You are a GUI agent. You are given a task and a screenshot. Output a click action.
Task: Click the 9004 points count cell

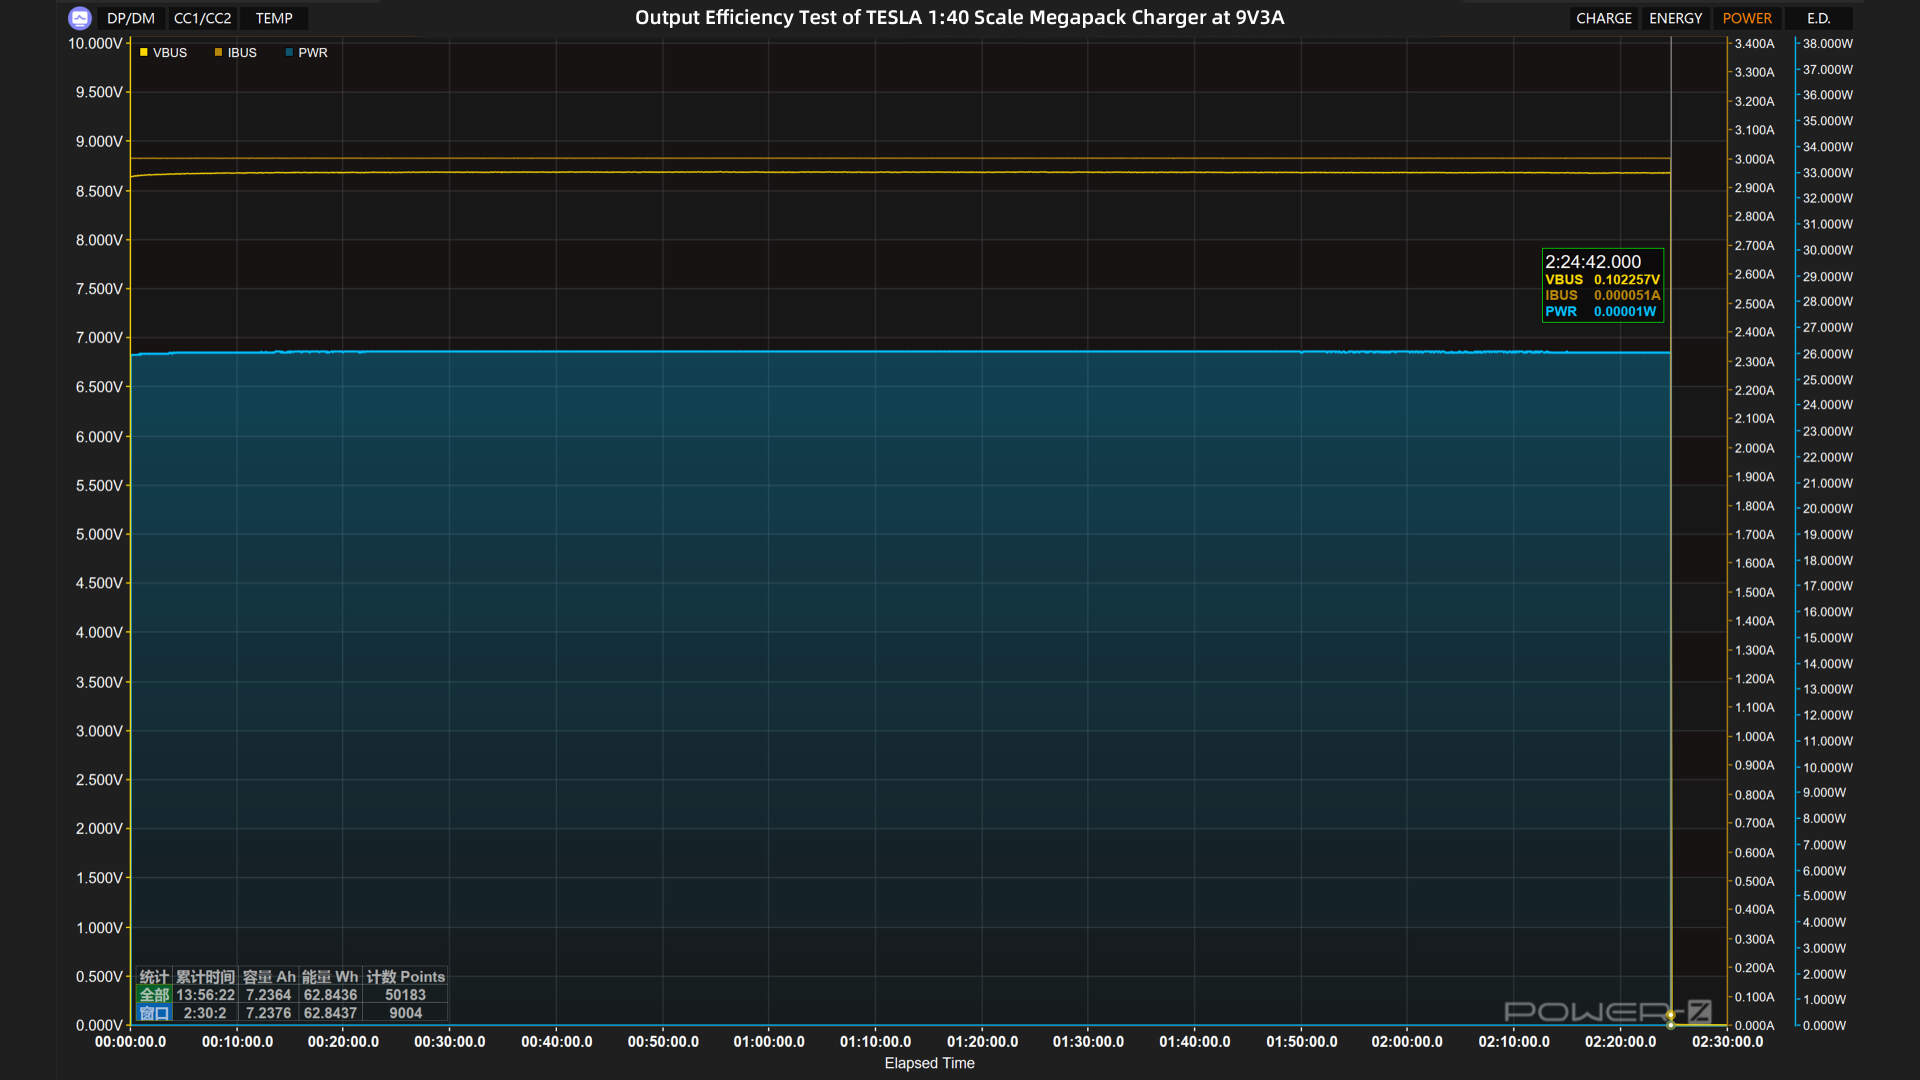tap(405, 1013)
